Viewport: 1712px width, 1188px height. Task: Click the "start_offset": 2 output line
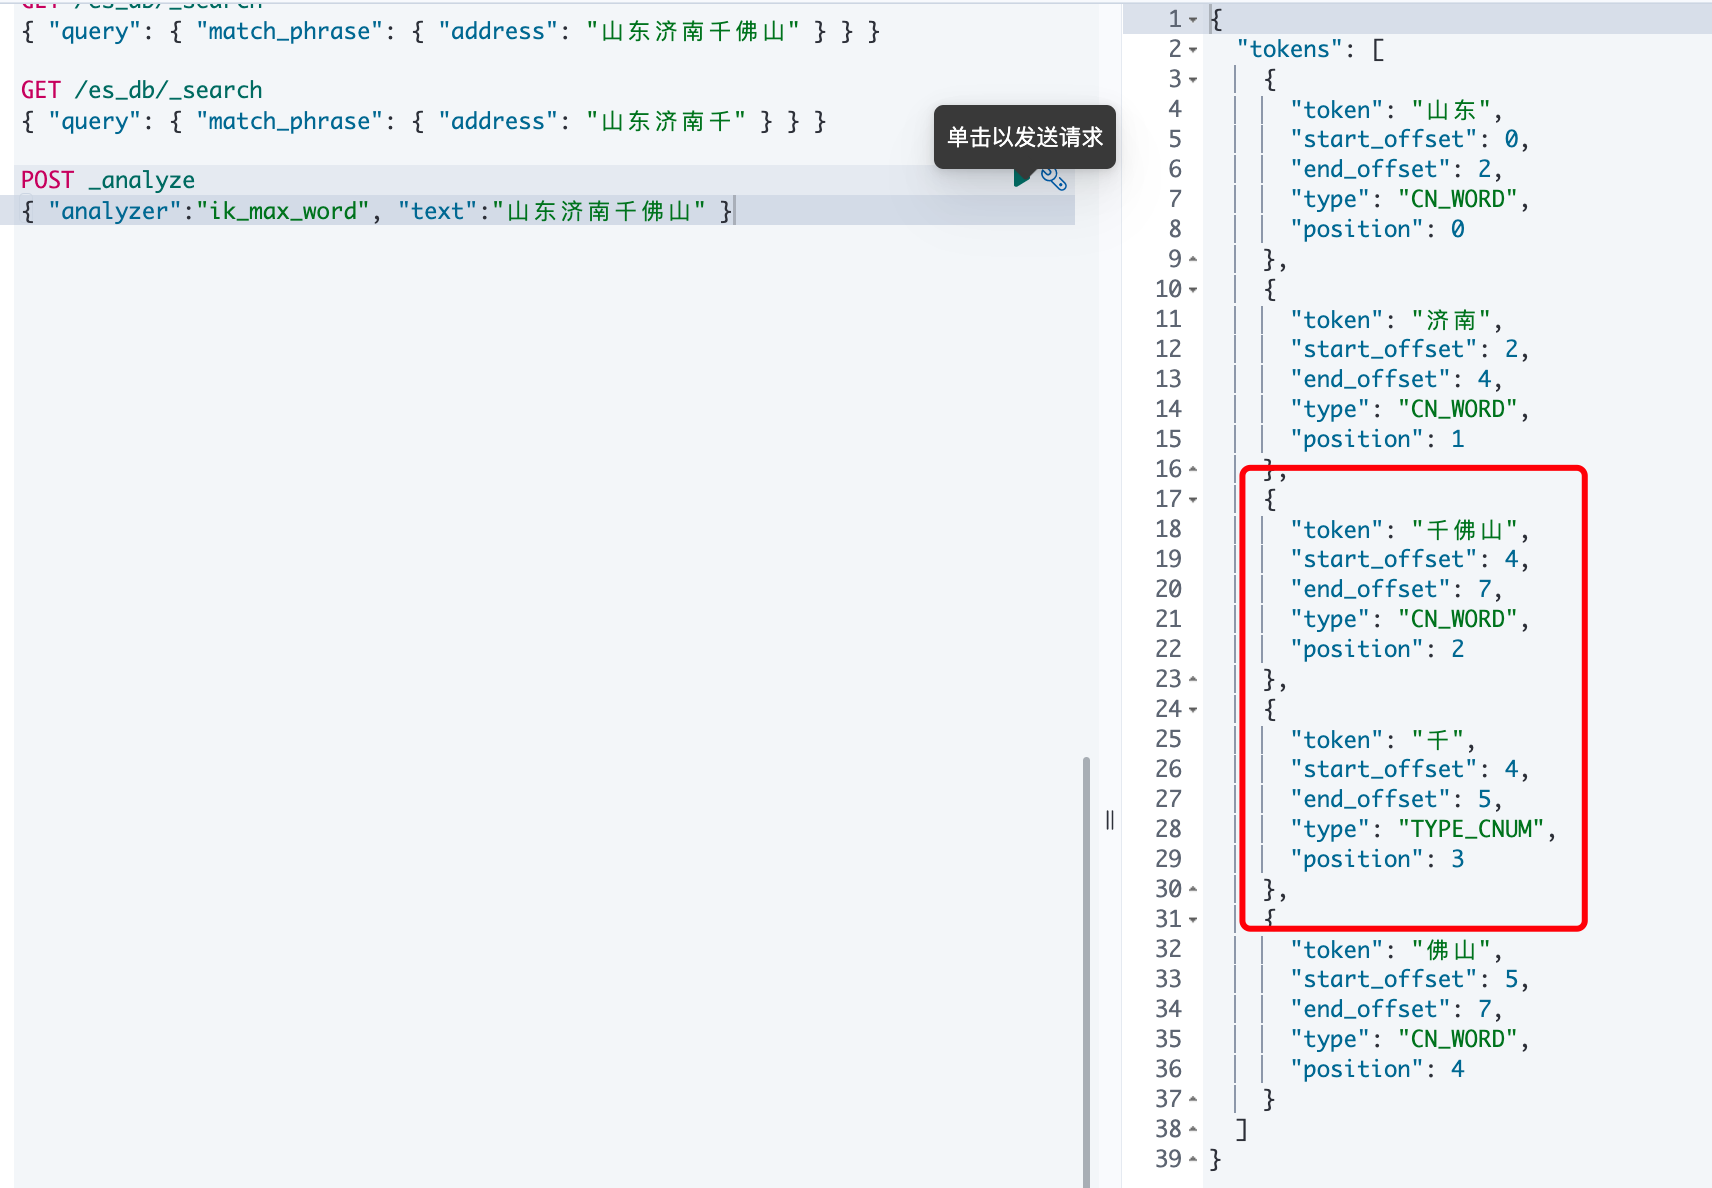pos(1409,349)
